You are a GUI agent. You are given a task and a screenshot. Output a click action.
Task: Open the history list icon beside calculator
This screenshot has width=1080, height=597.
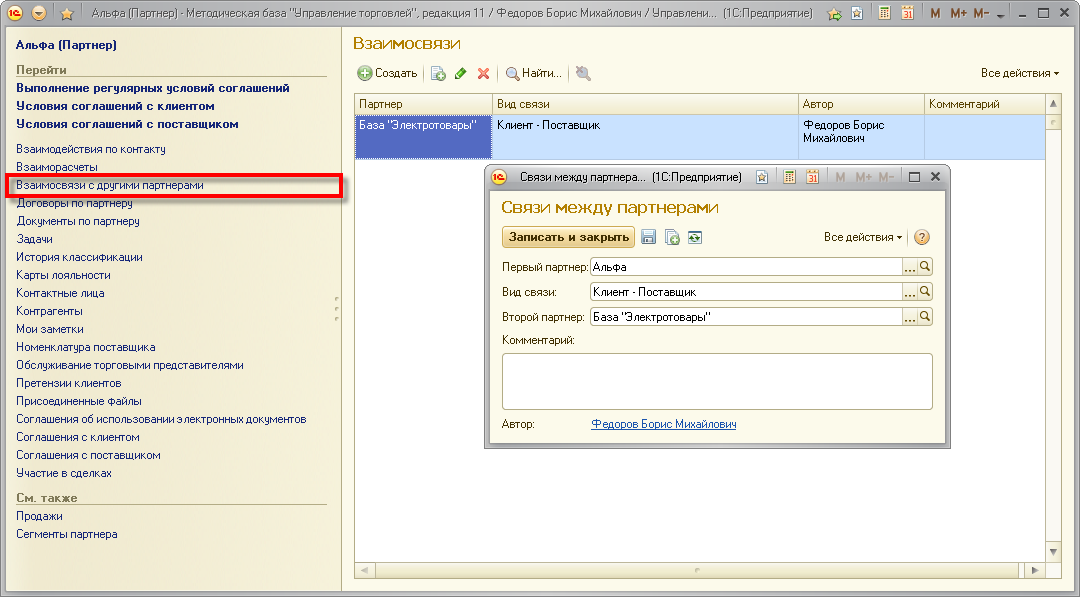[x=857, y=13]
